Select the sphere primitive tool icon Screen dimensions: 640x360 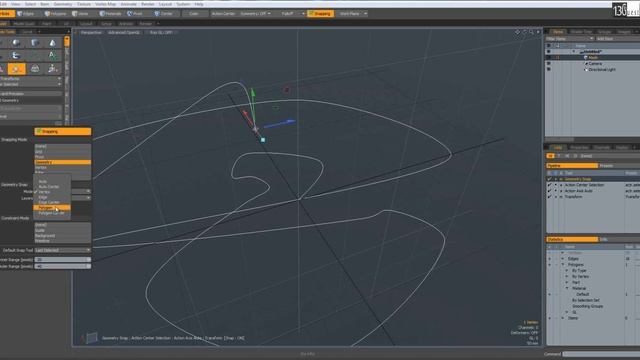tap(16, 42)
